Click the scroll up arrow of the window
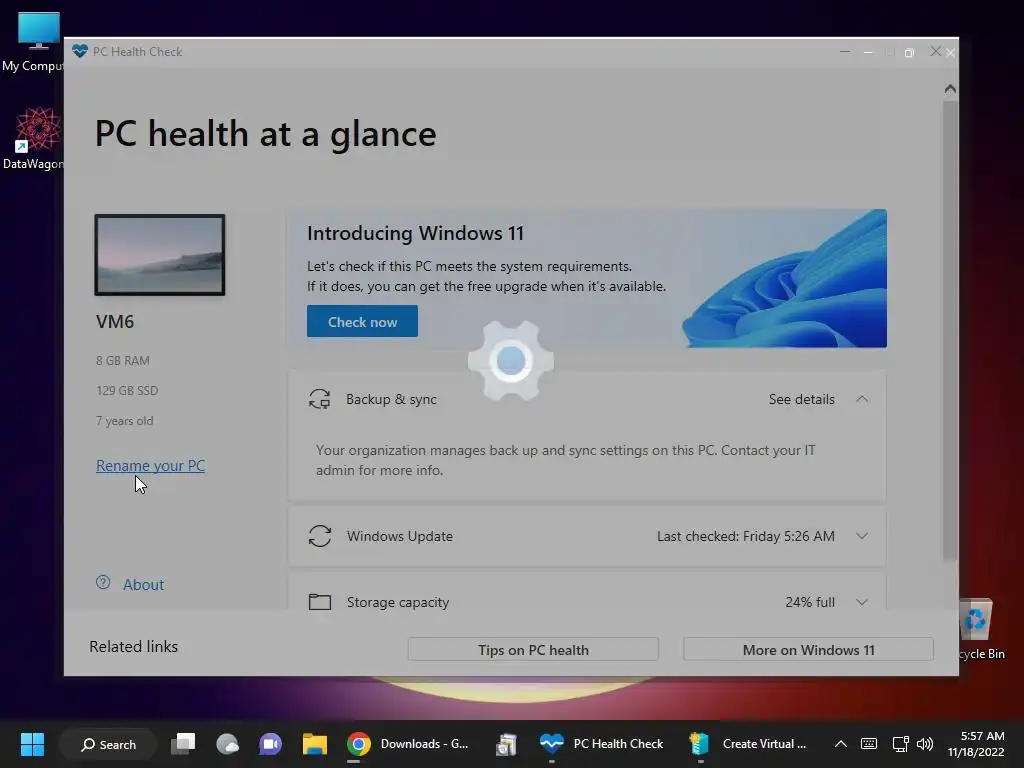The height and width of the screenshot is (768, 1024). click(950, 88)
